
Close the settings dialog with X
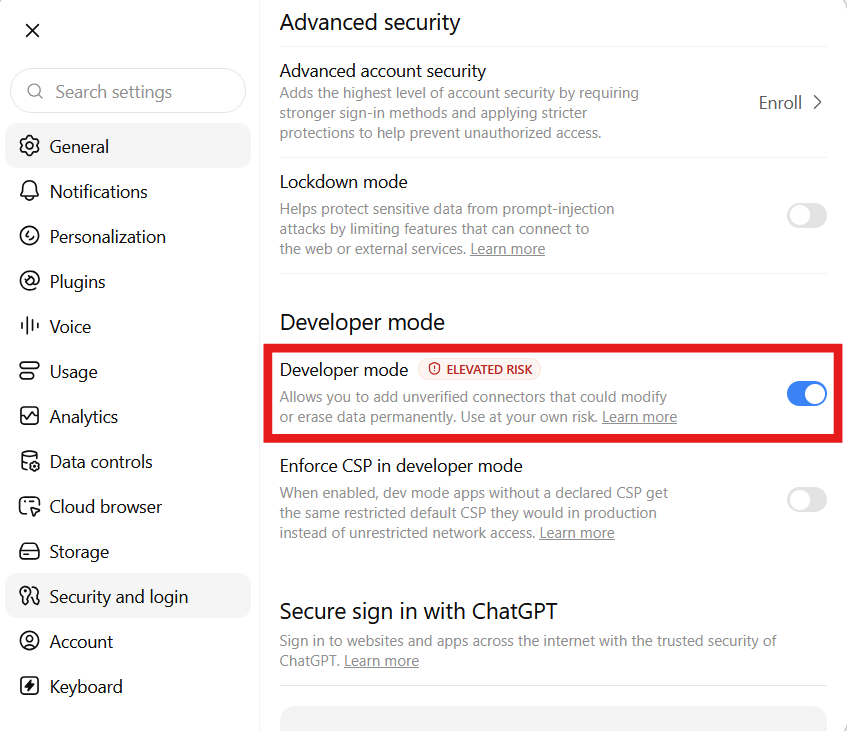pos(32,31)
